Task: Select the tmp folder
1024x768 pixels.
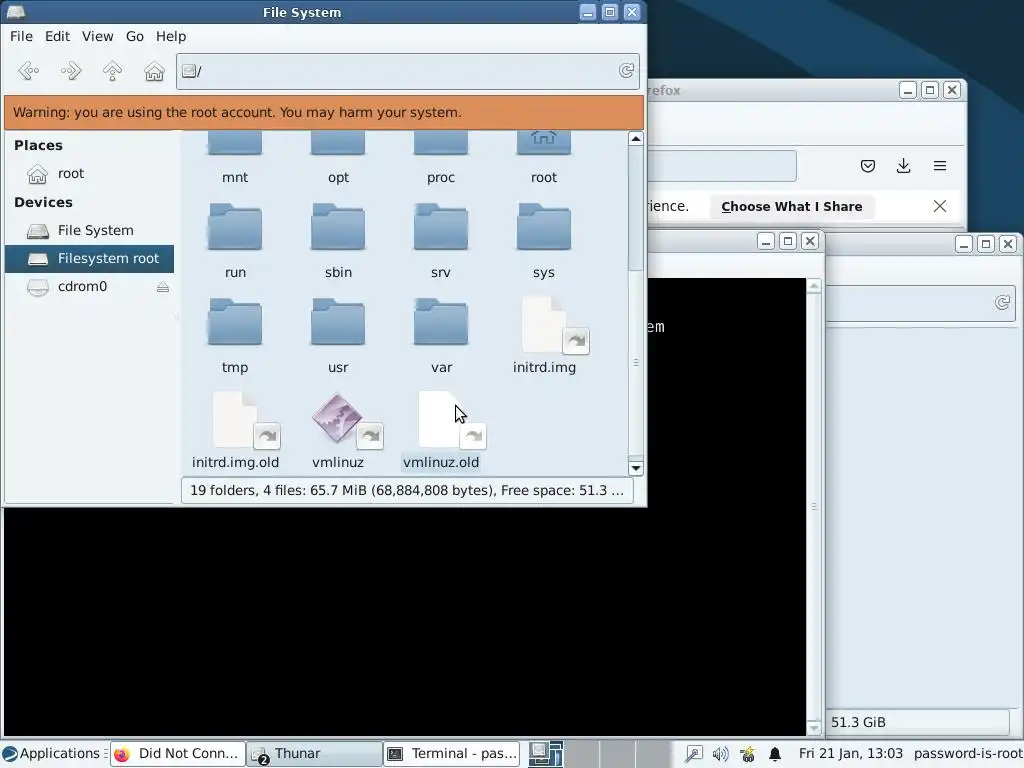Action: (235, 336)
